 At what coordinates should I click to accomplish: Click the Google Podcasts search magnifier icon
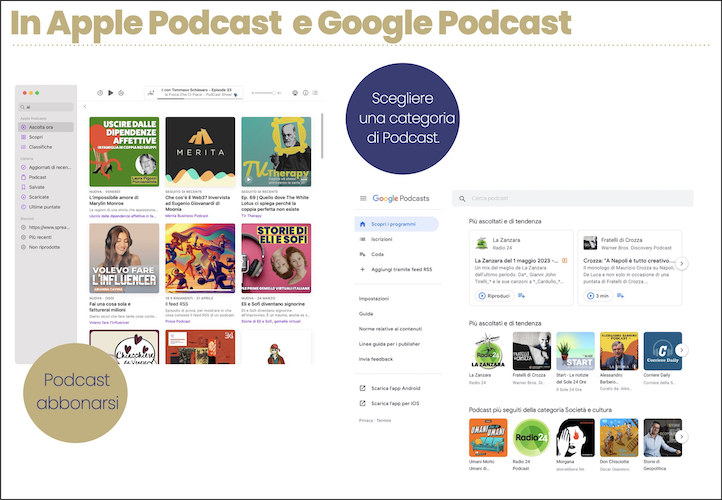coord(462,199)
